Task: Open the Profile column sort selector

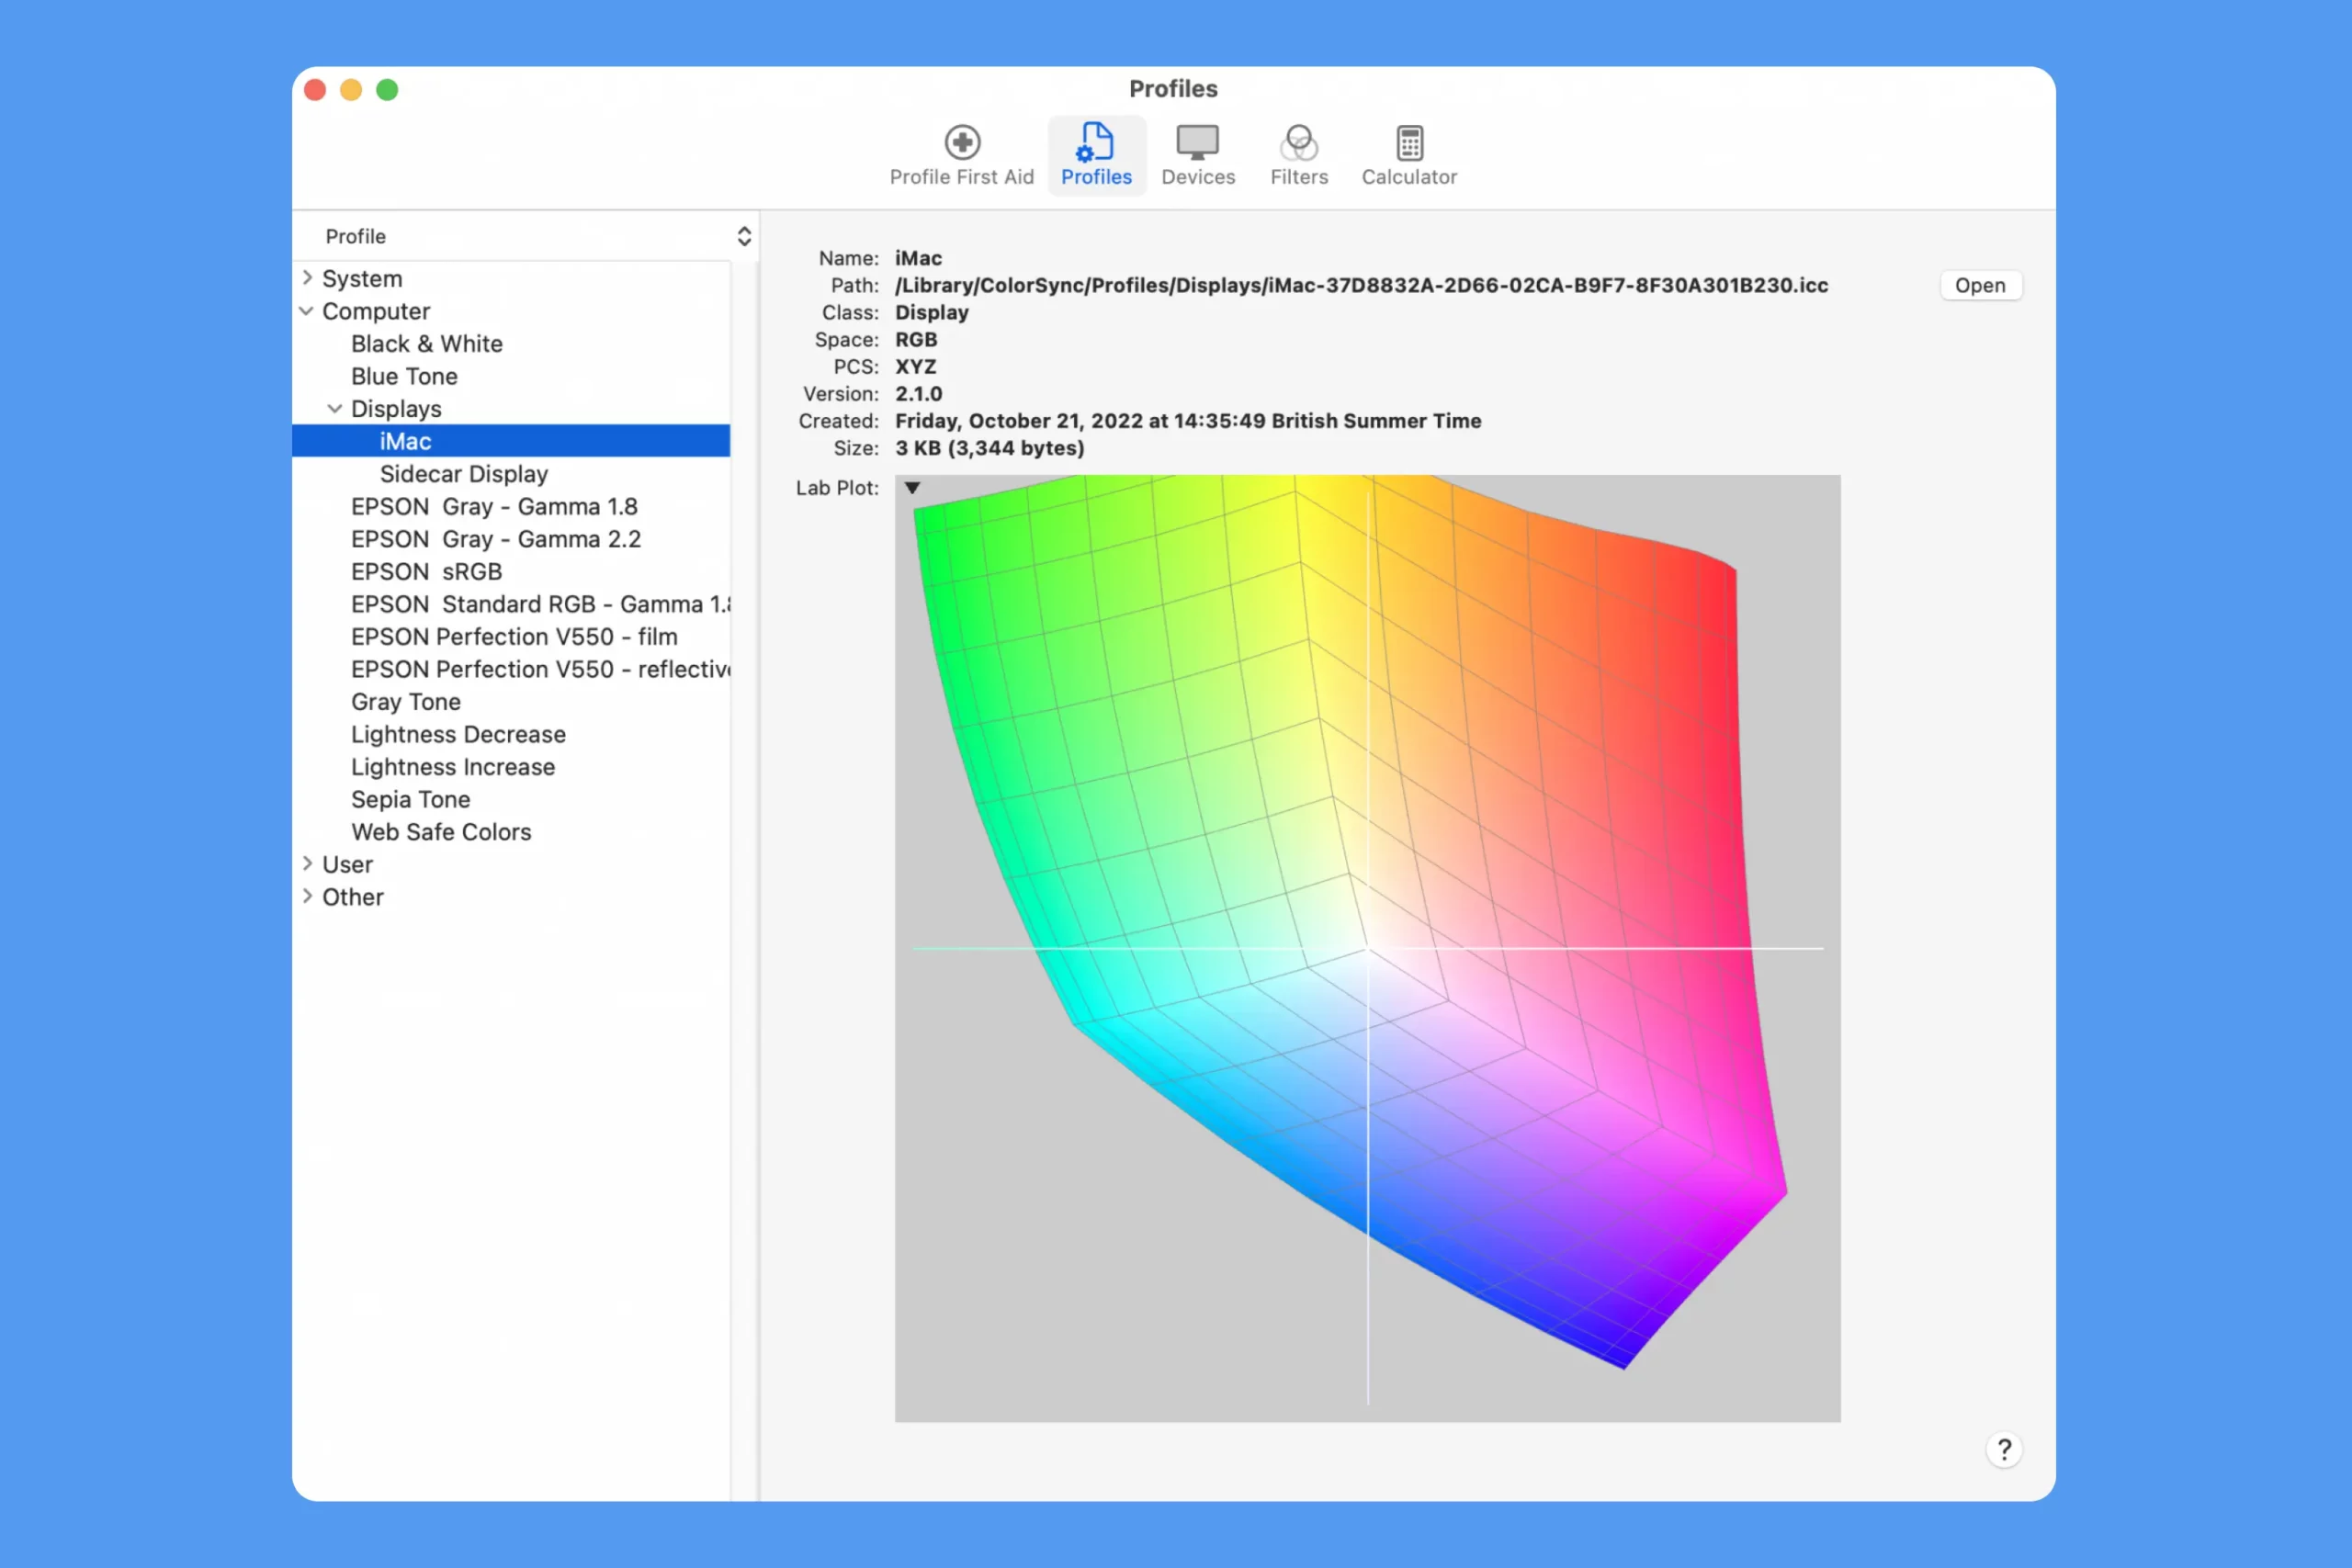Action: [744, 236]
